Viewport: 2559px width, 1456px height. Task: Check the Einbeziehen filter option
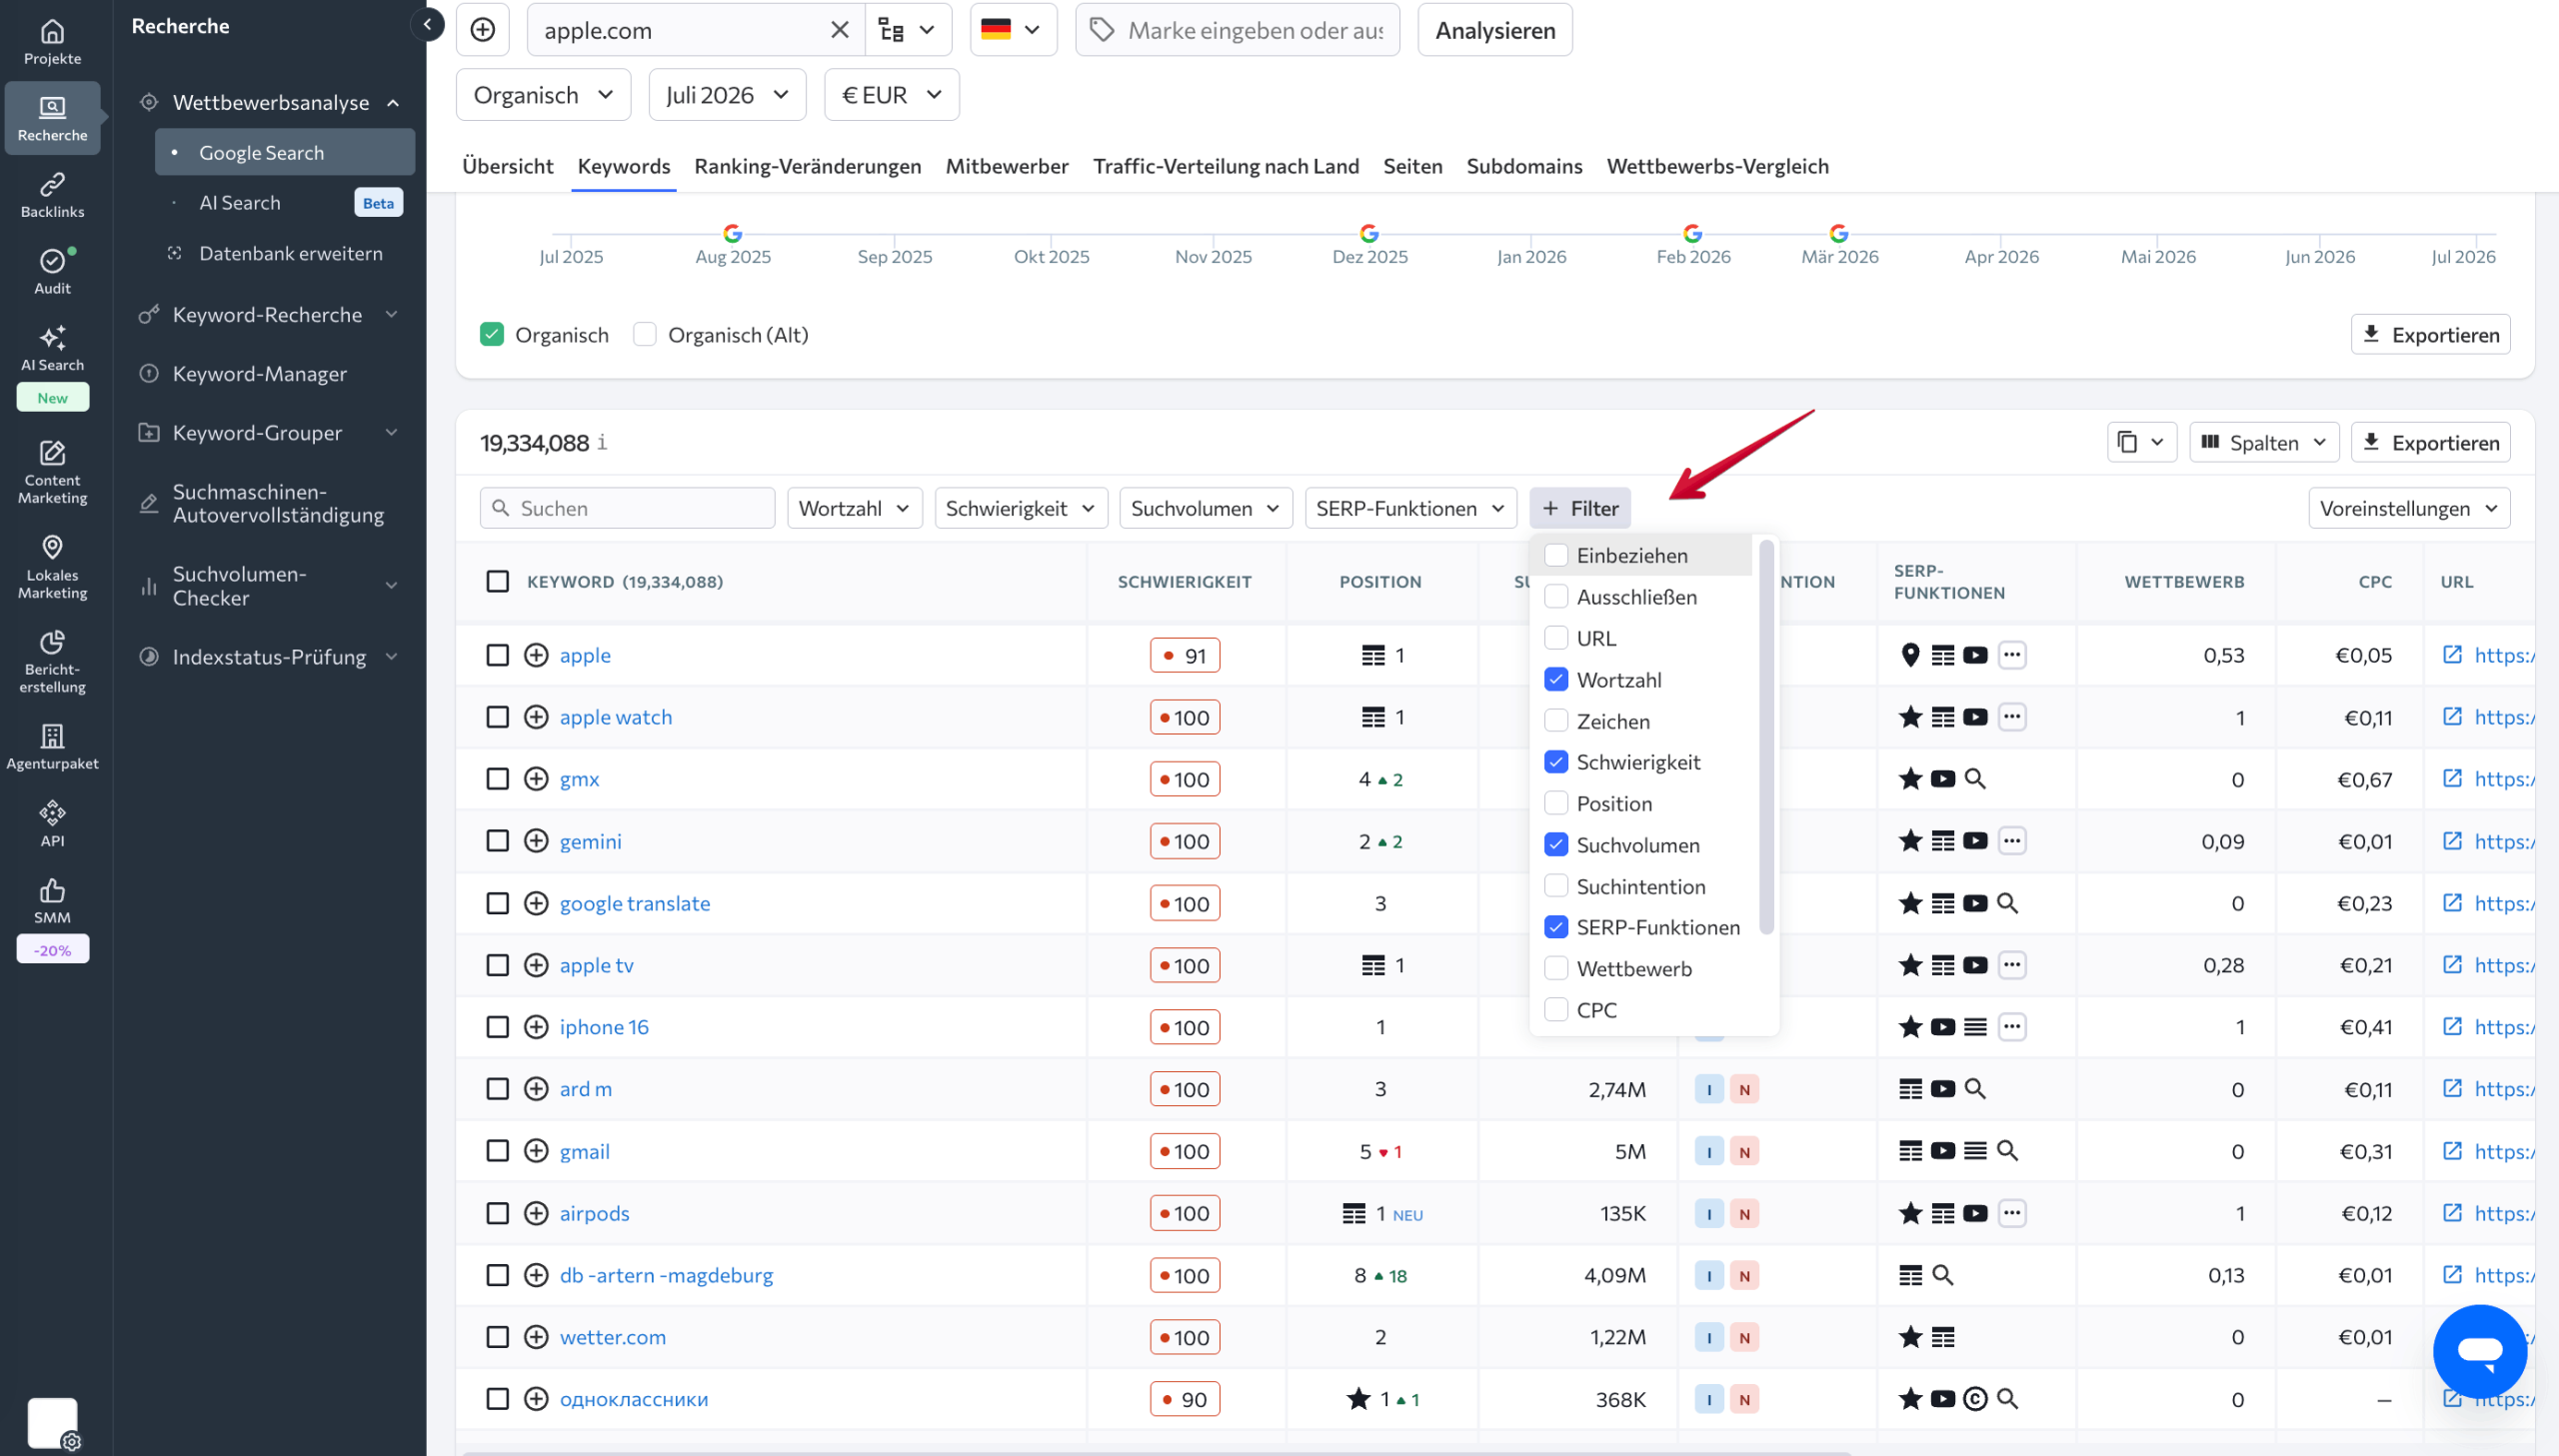pos(1556,555)
